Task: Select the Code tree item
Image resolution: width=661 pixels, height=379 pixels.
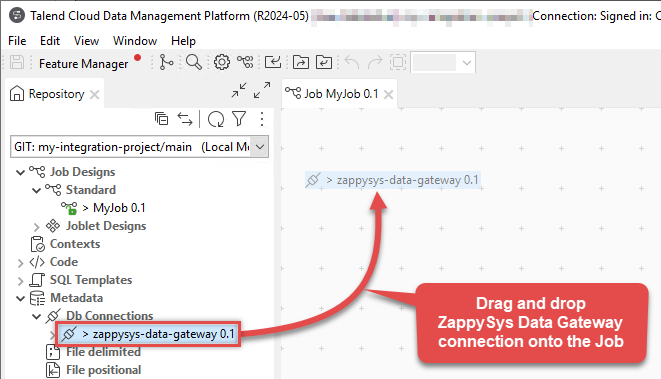Action: click(64, 262)
